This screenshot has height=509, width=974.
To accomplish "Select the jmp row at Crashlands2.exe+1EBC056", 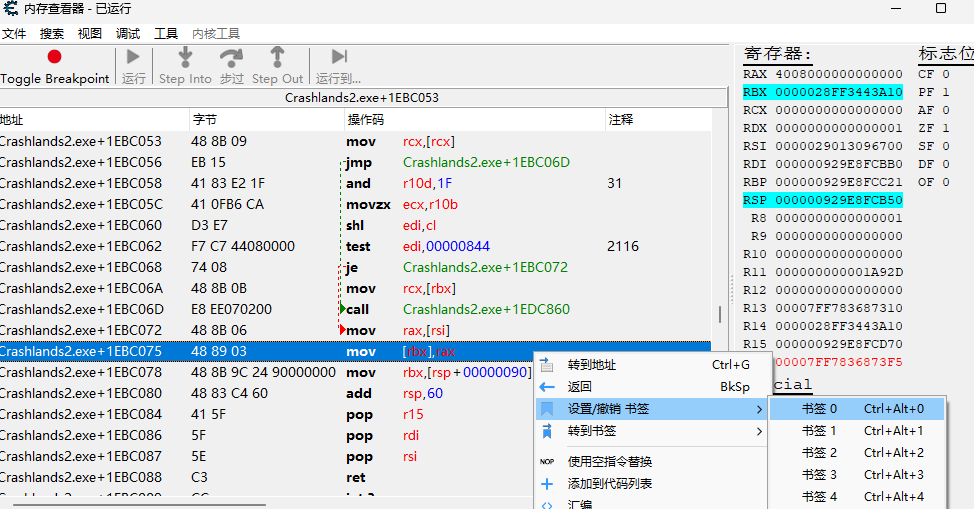I will [x=355, y=163].
